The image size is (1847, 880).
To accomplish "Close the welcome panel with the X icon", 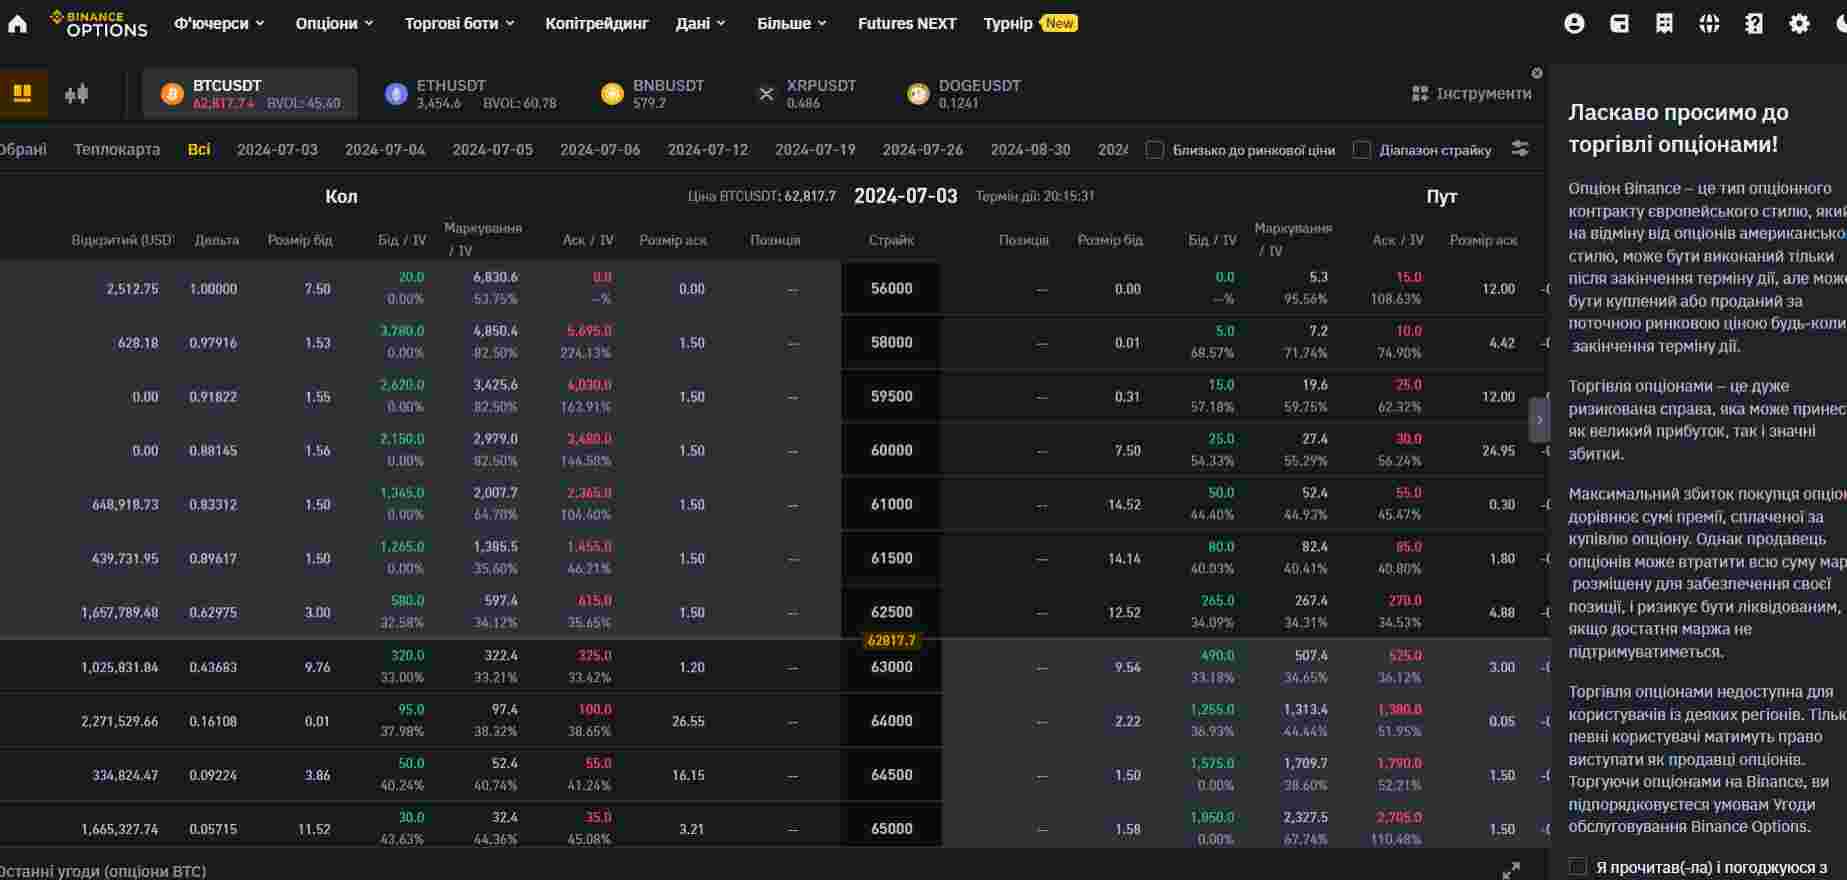I will 1537,73.
